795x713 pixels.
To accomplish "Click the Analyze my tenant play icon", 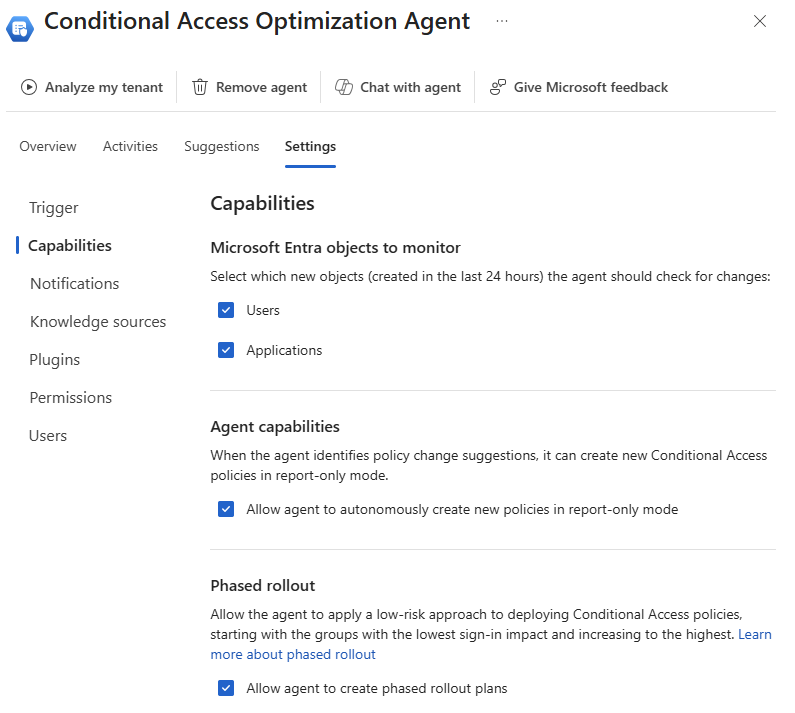I will point(29,87).
